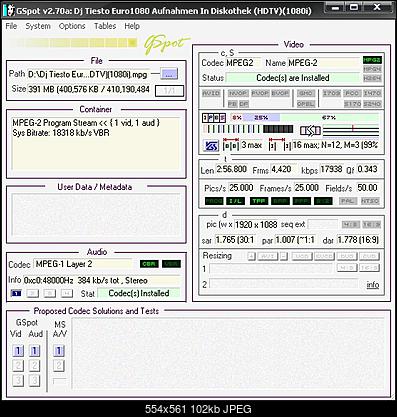The height and width of the screenshot is (417, 397).
Task: Click the GSpot icon in the title bar
Action: pos(9,11)
